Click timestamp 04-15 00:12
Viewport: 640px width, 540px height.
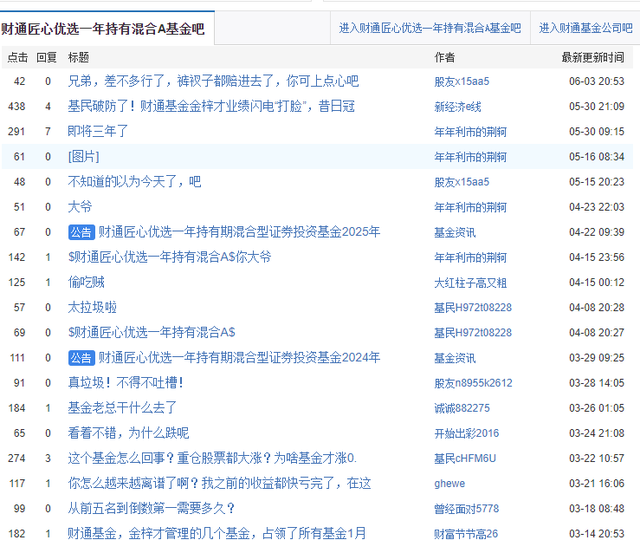click(x=597, y=283)
